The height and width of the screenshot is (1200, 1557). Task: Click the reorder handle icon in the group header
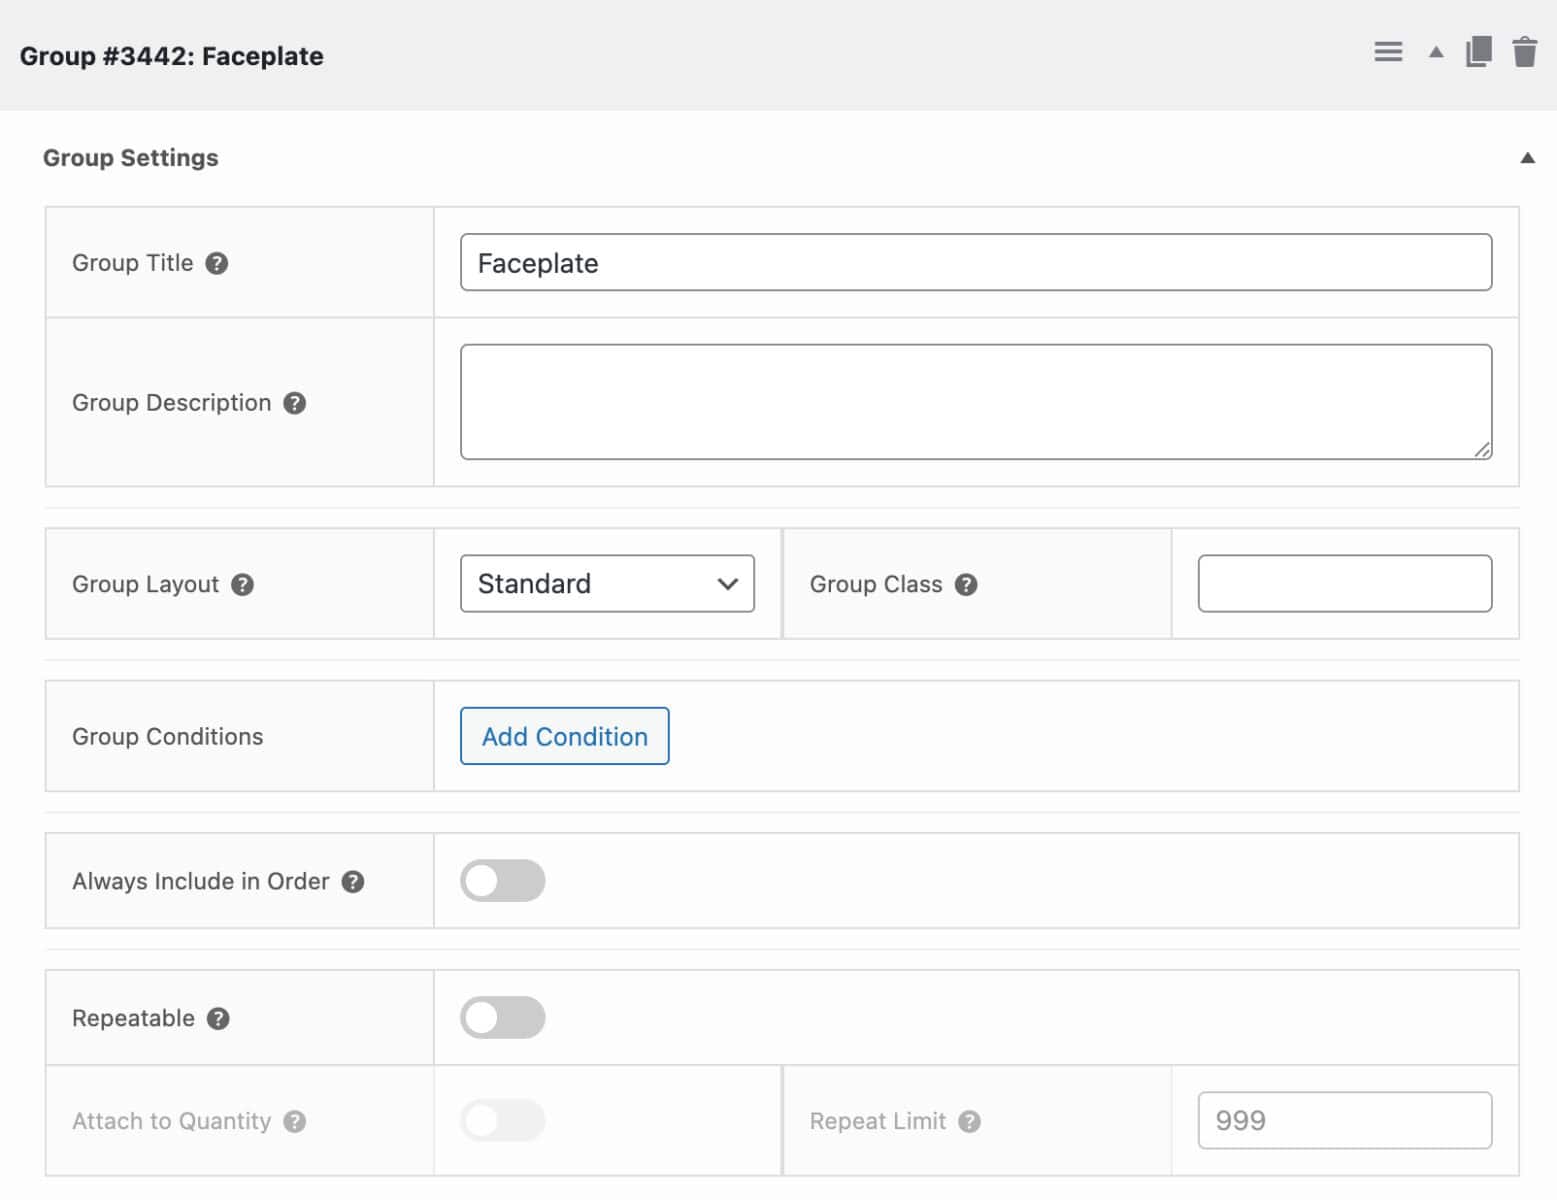(1388, 53)
